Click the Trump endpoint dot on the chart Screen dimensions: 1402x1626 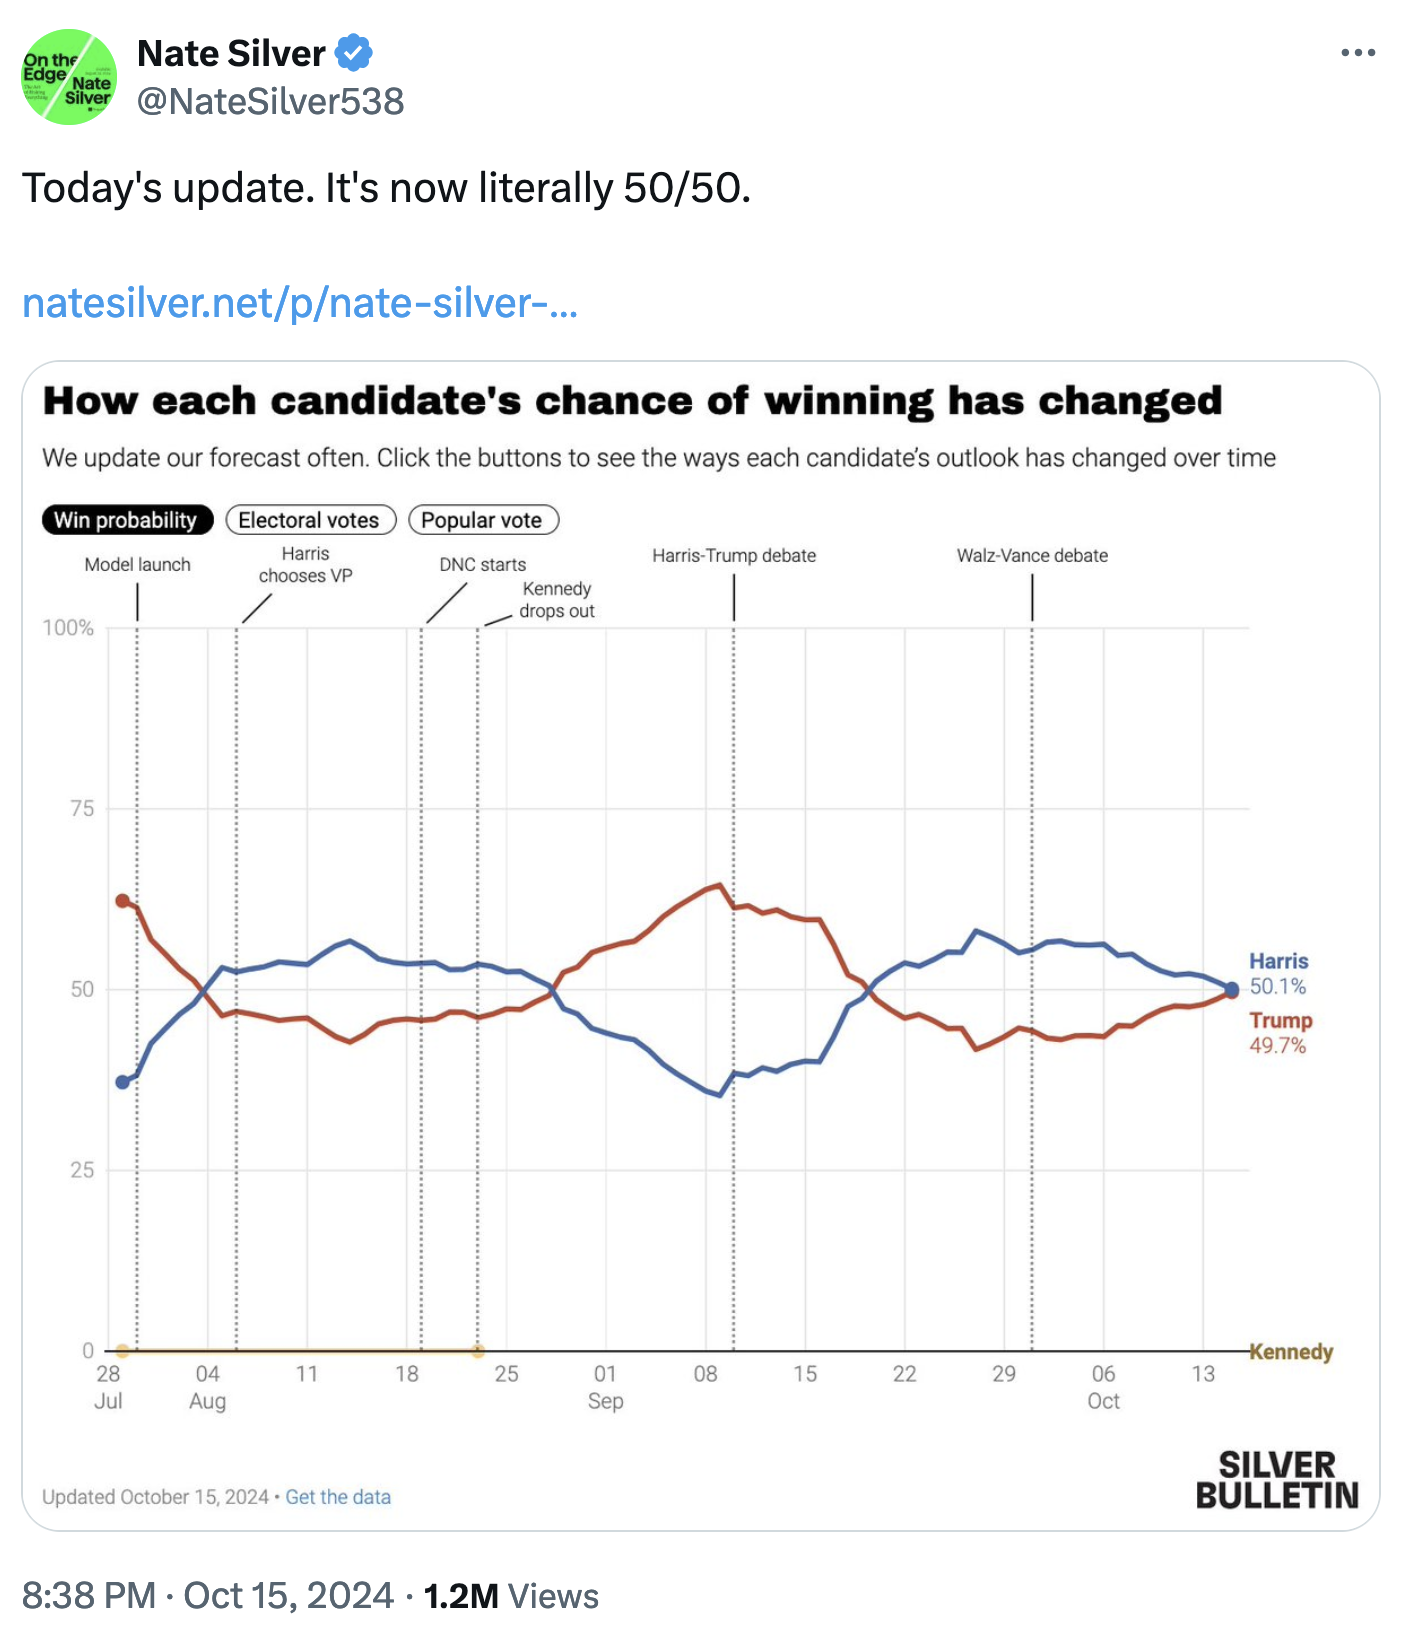[1232, 995]
